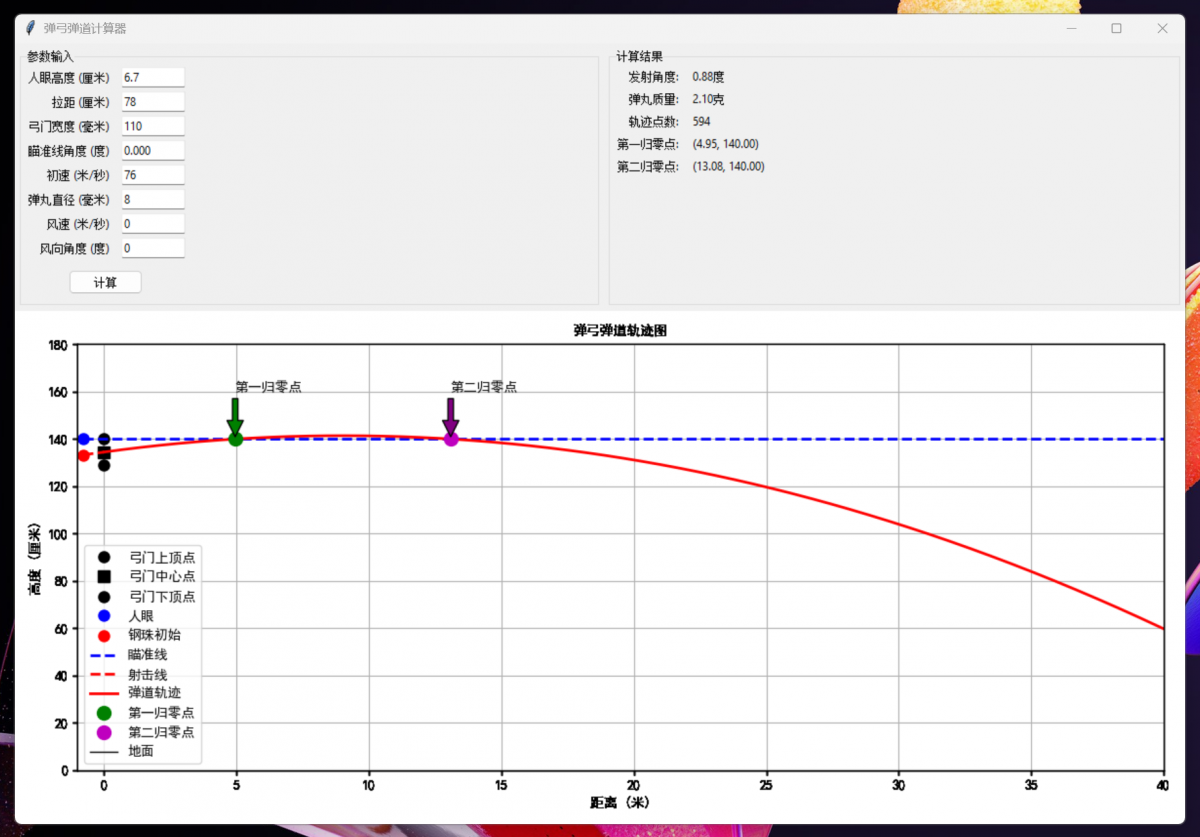This screenshot has width=1200, height=837.
Task: Click the 参数输入 group label
Action: tap(50, 57)
